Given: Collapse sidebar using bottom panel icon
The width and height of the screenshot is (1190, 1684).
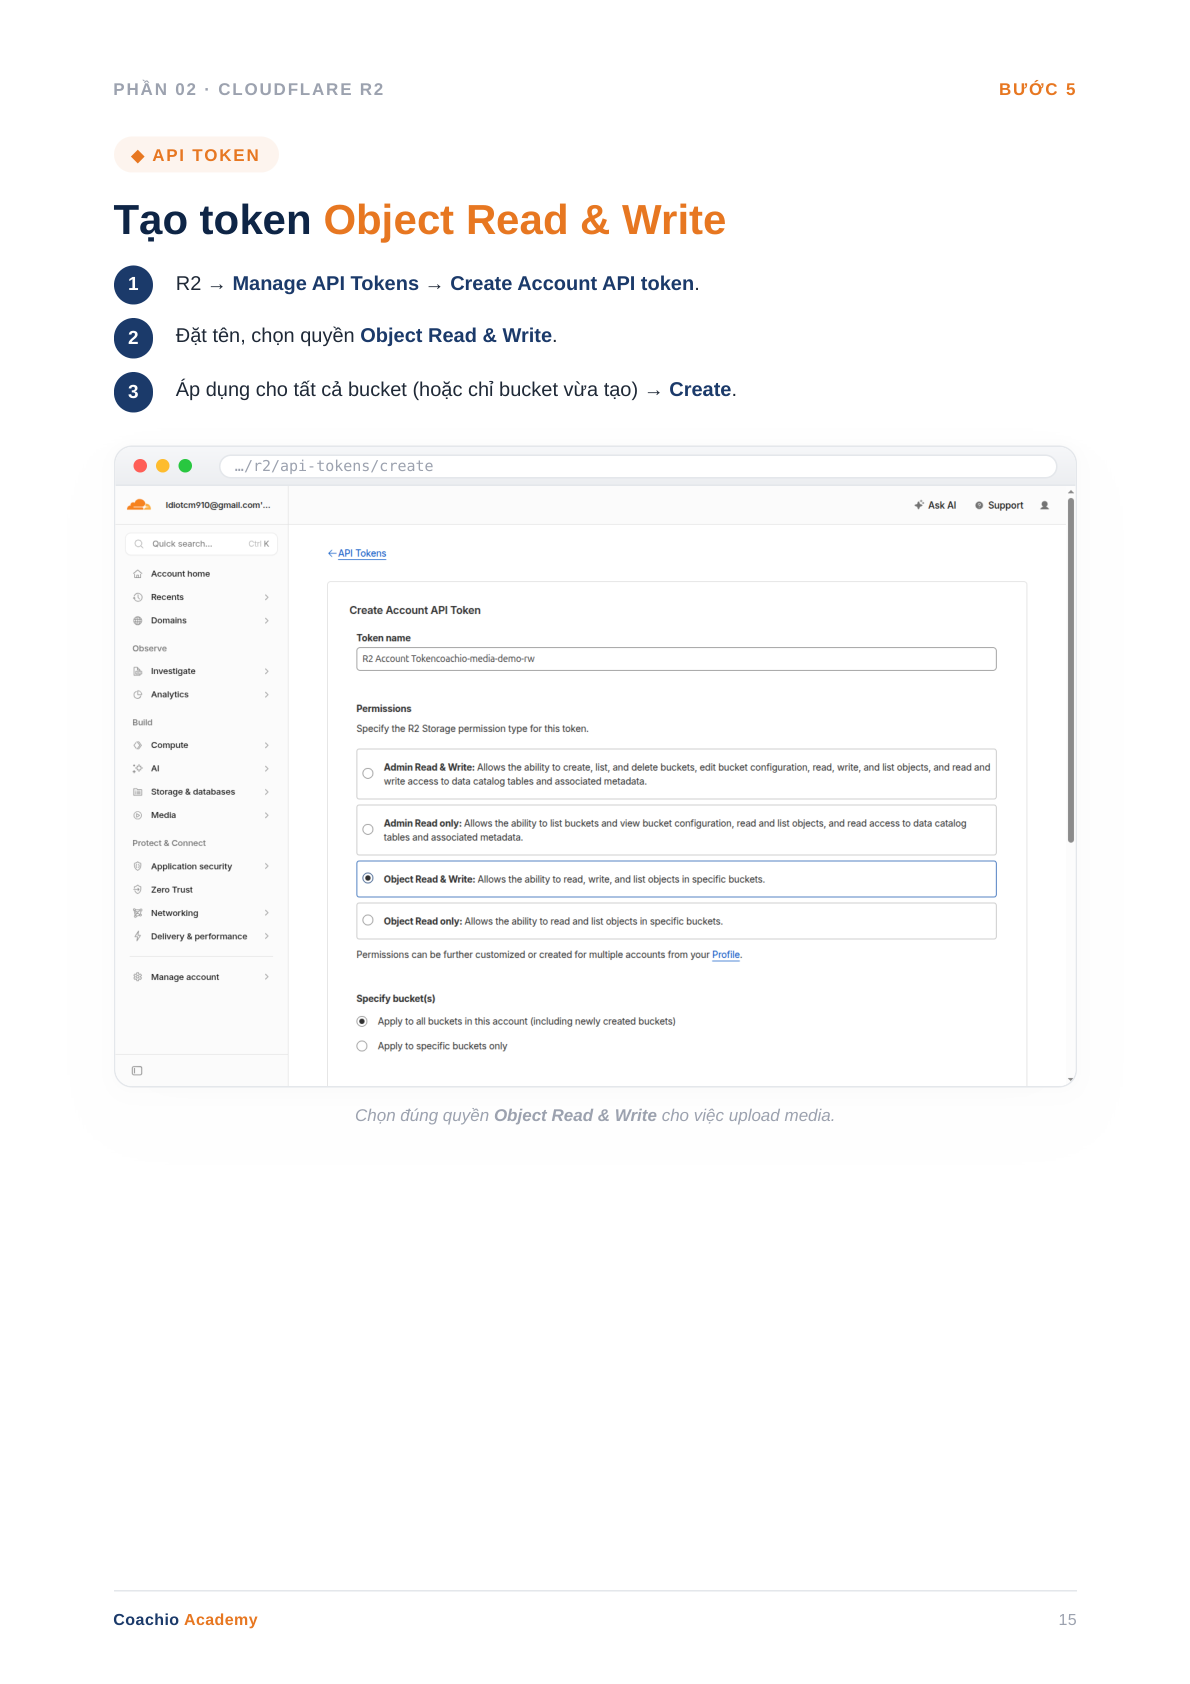Looking at the screenshot, I should point(137,1071).
